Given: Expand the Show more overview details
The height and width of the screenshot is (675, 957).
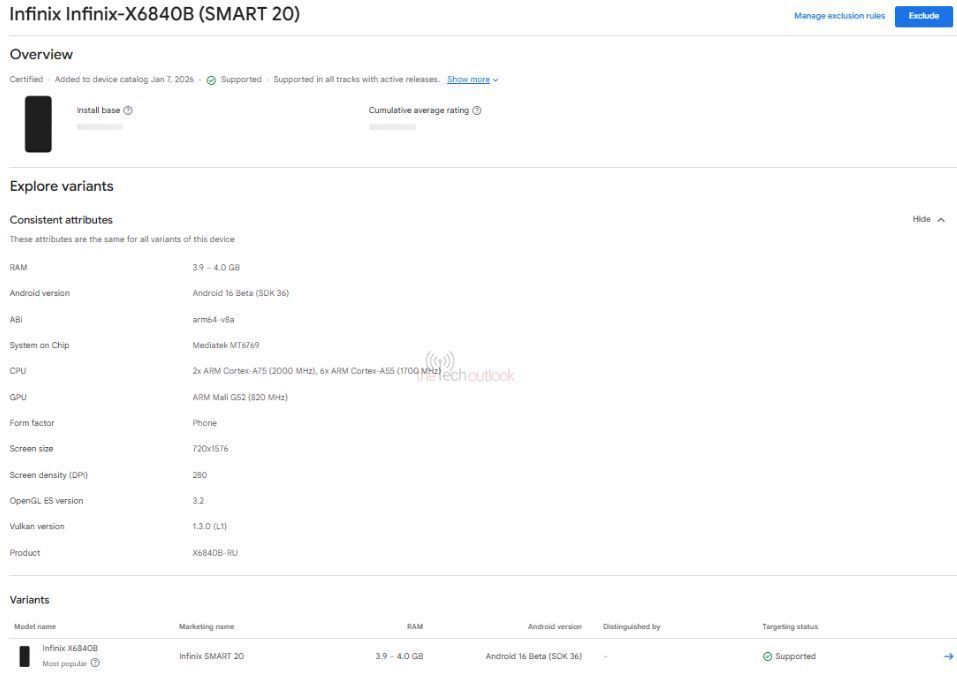Looking at the screenshot, I should (472, 80).
